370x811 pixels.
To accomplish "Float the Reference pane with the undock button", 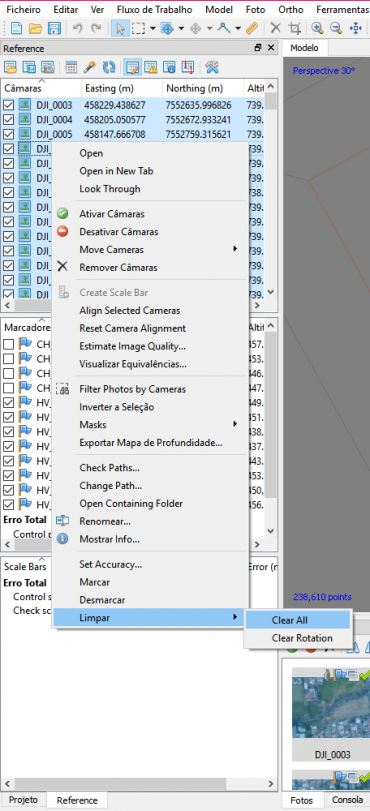I will coord(258,48).
